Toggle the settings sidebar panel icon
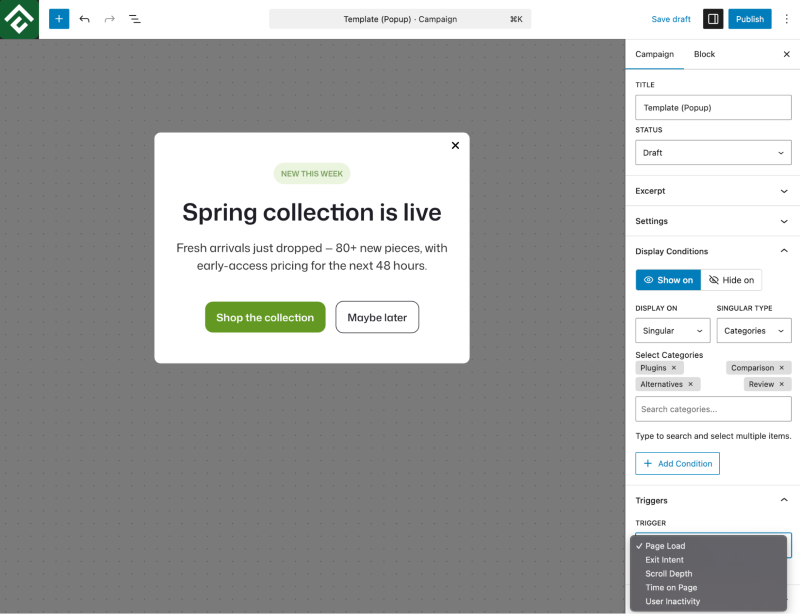Viewport: 800px width, 614px height. pos(713,19)
